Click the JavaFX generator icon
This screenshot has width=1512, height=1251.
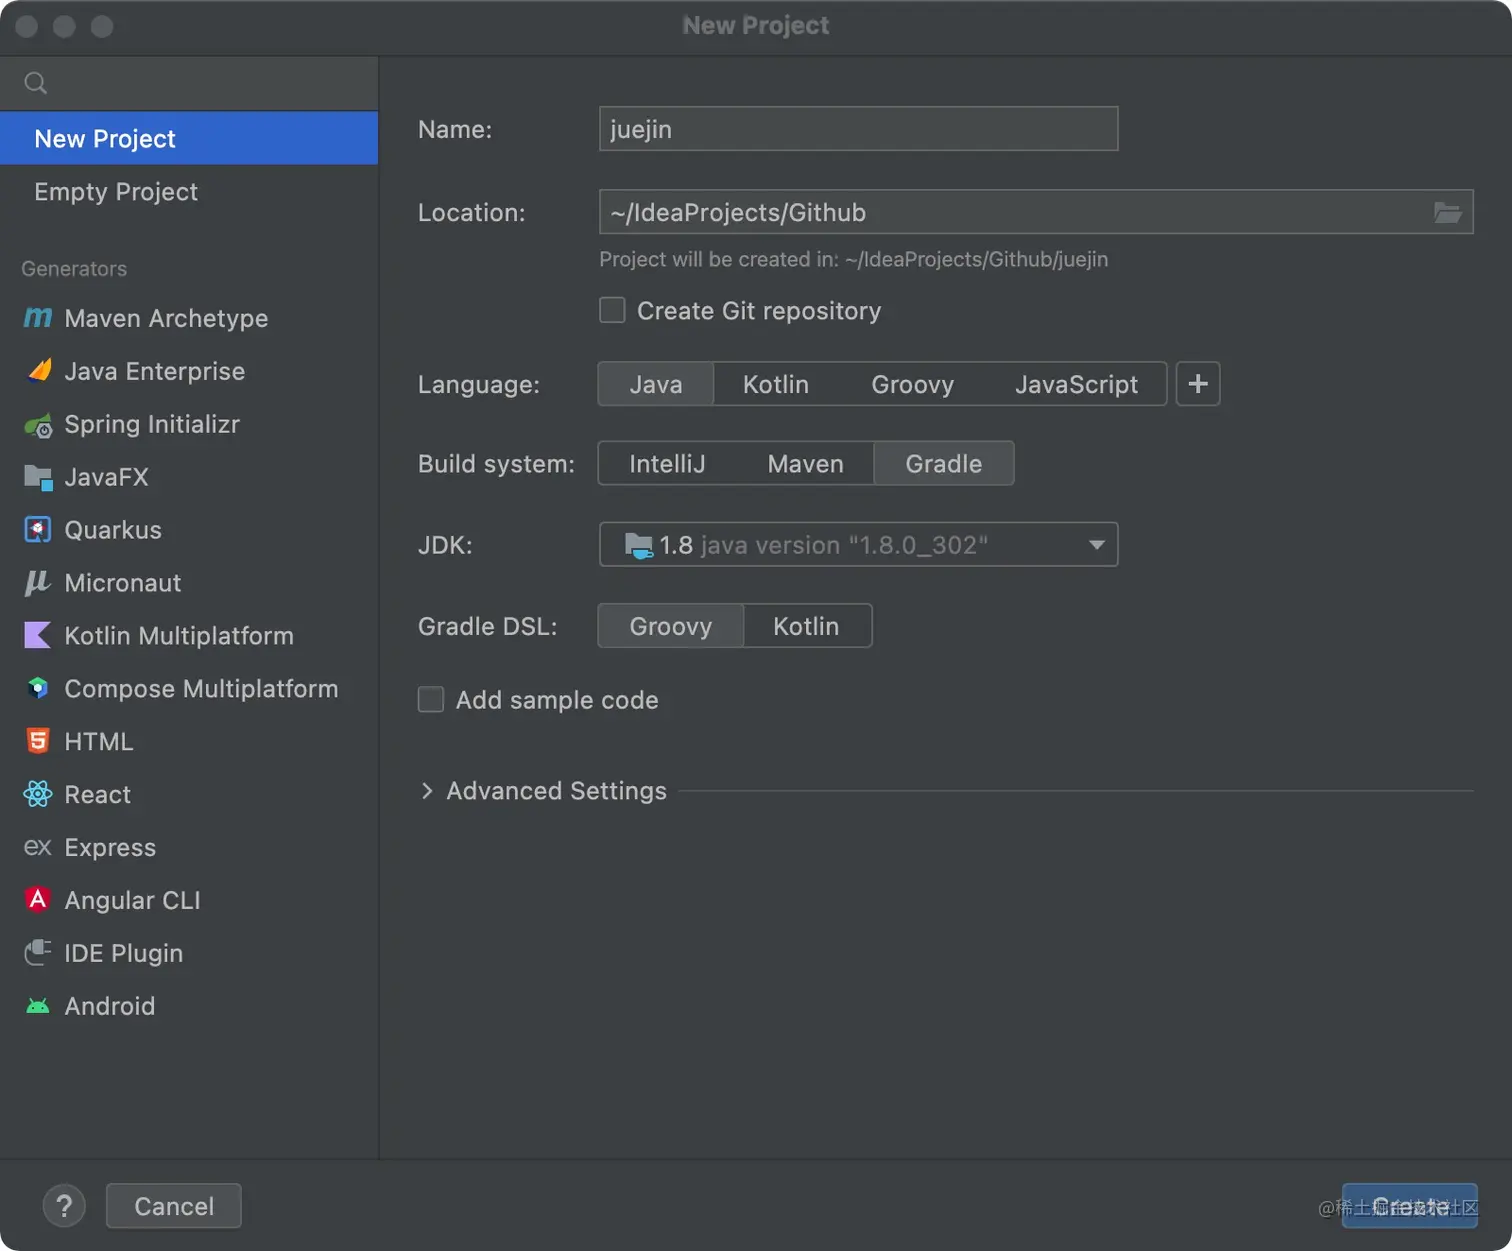click(x=38, y=477)
